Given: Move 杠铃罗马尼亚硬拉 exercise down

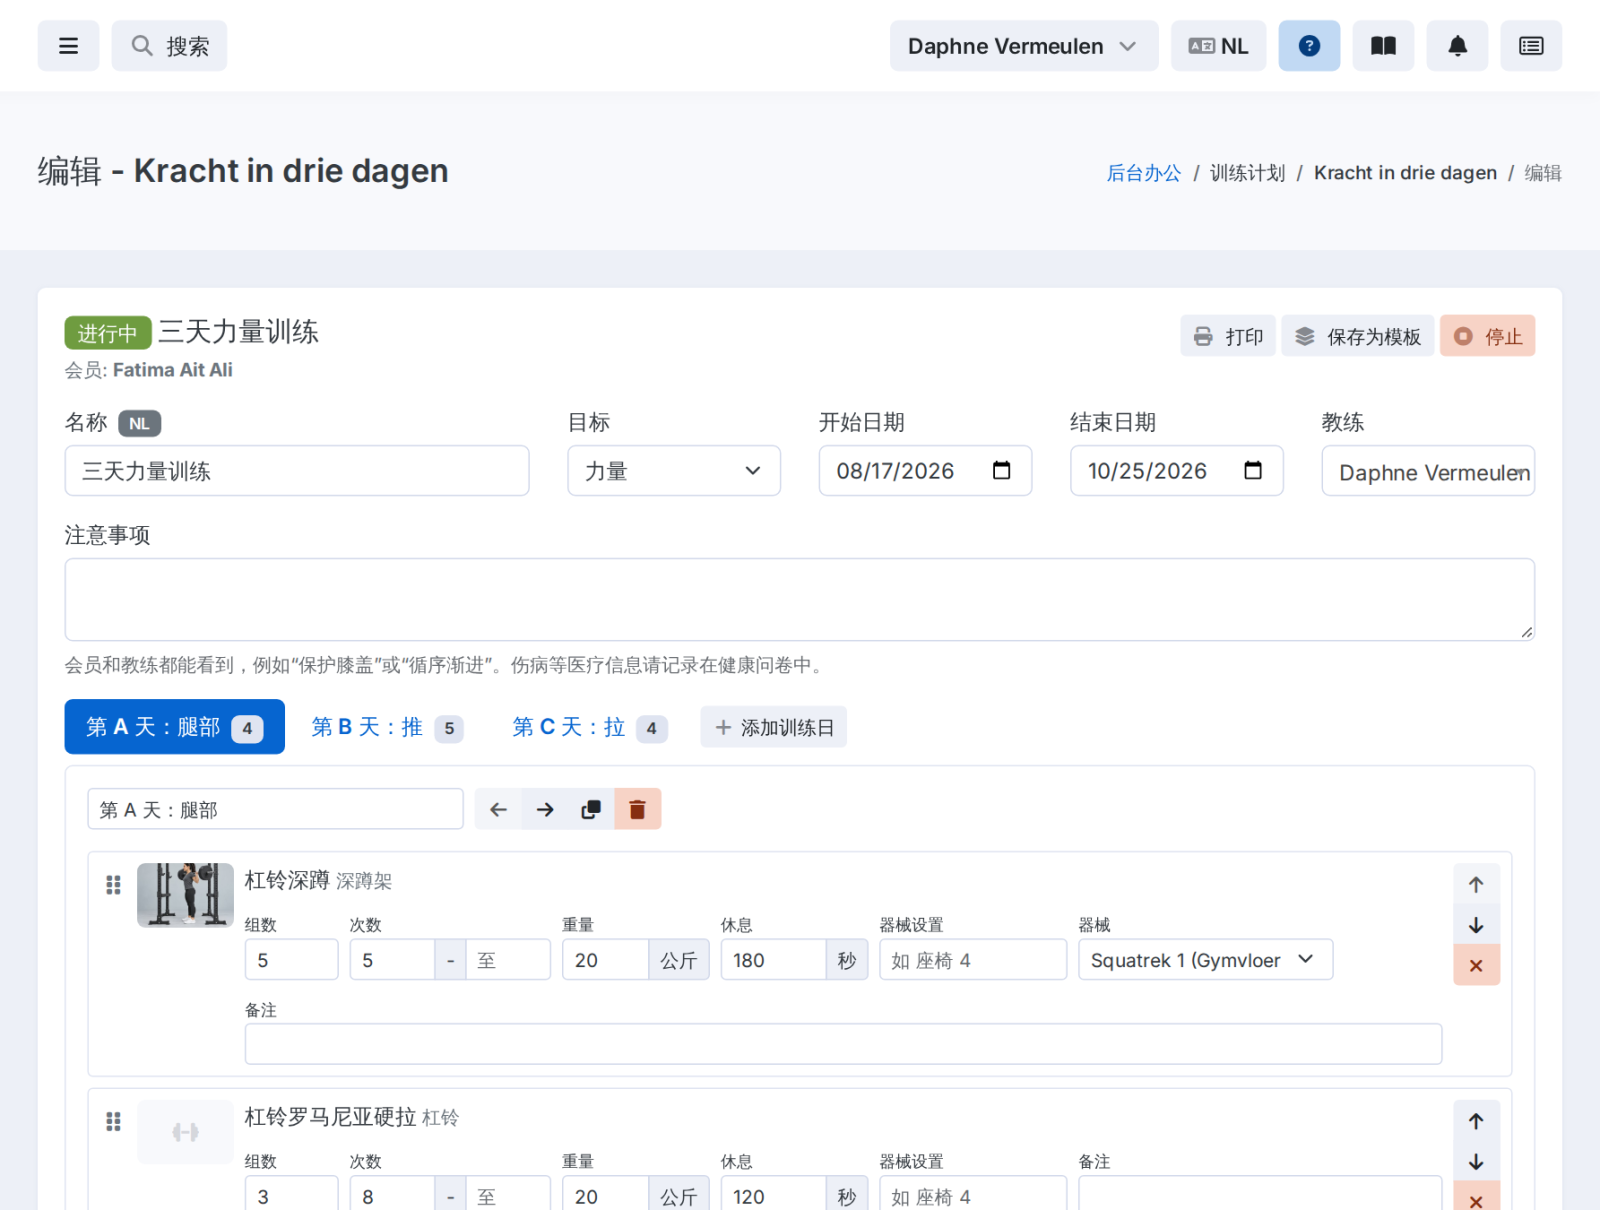Looking at the screenshot, I should pyautogui.click(x=1476, y=1162).
